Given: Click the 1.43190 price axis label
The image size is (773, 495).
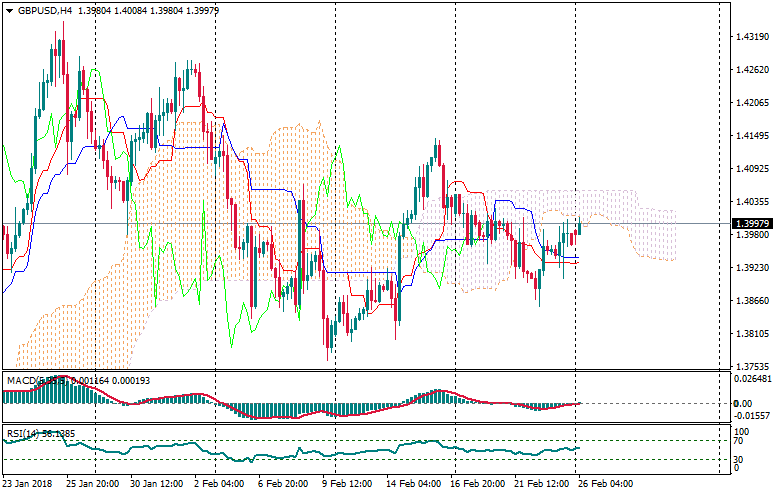Looking at the screenshot, I should point(751,37).
